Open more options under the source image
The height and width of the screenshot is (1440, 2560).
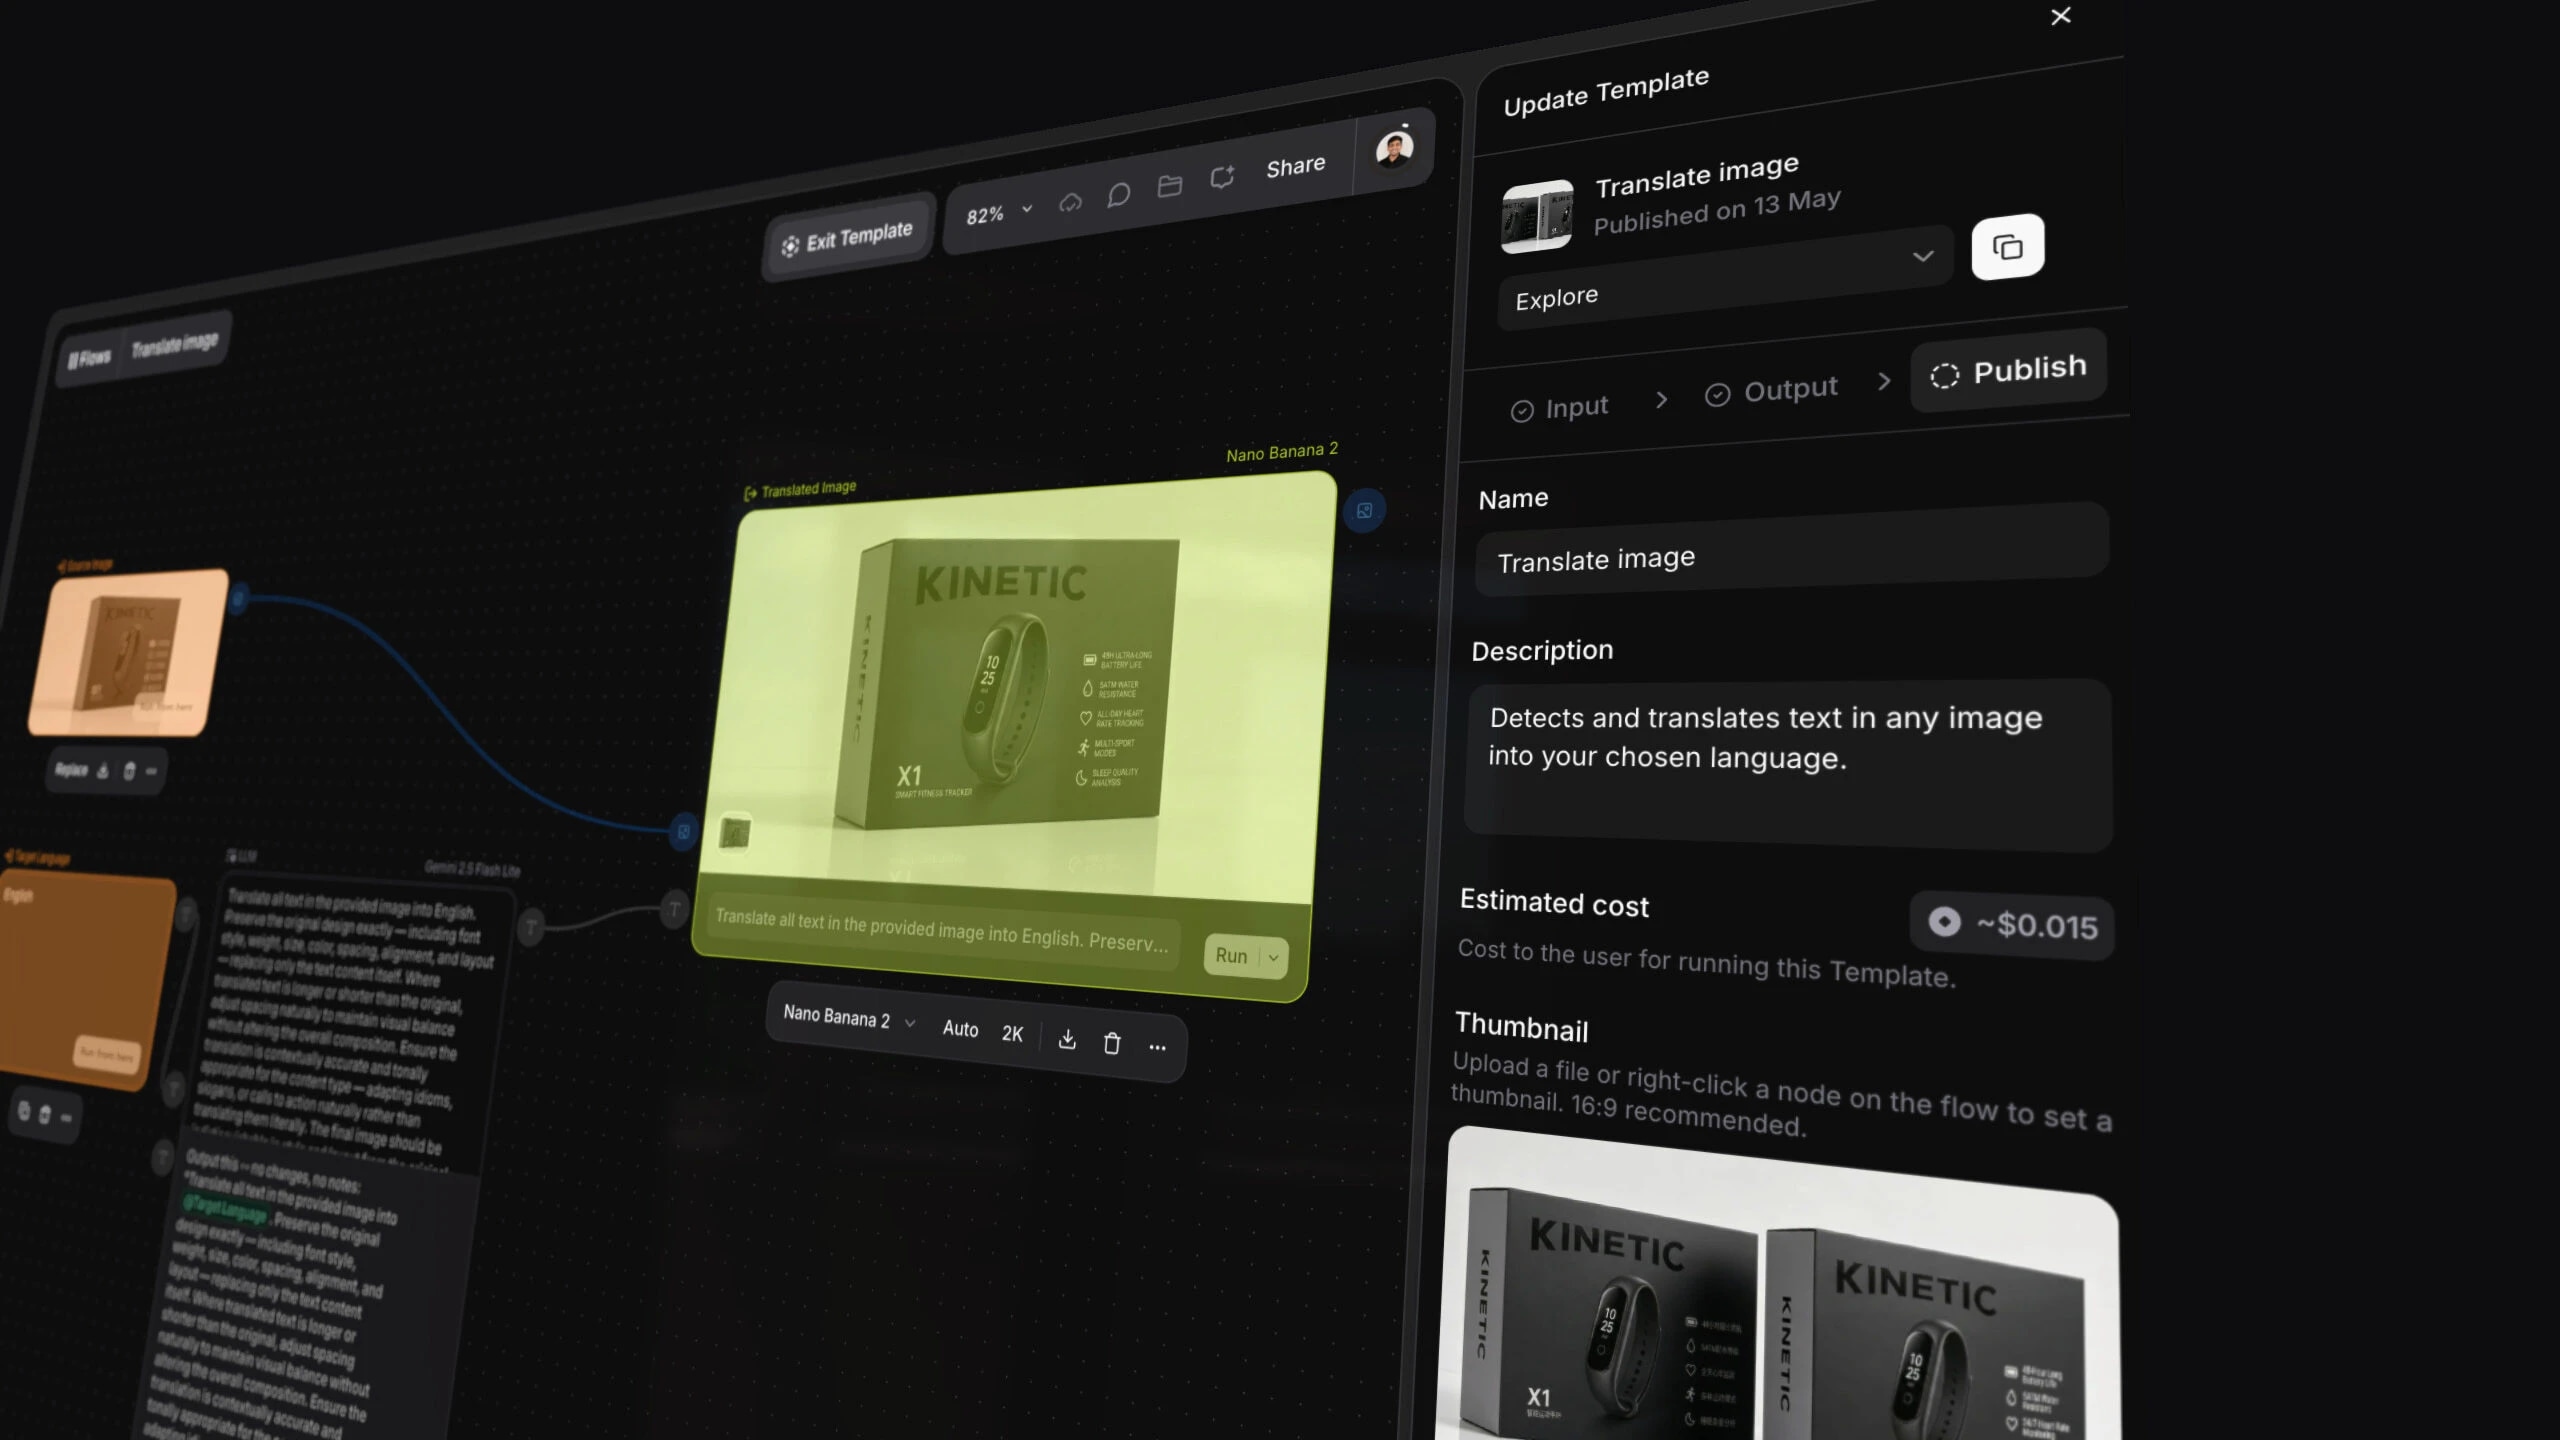point(151,771)
